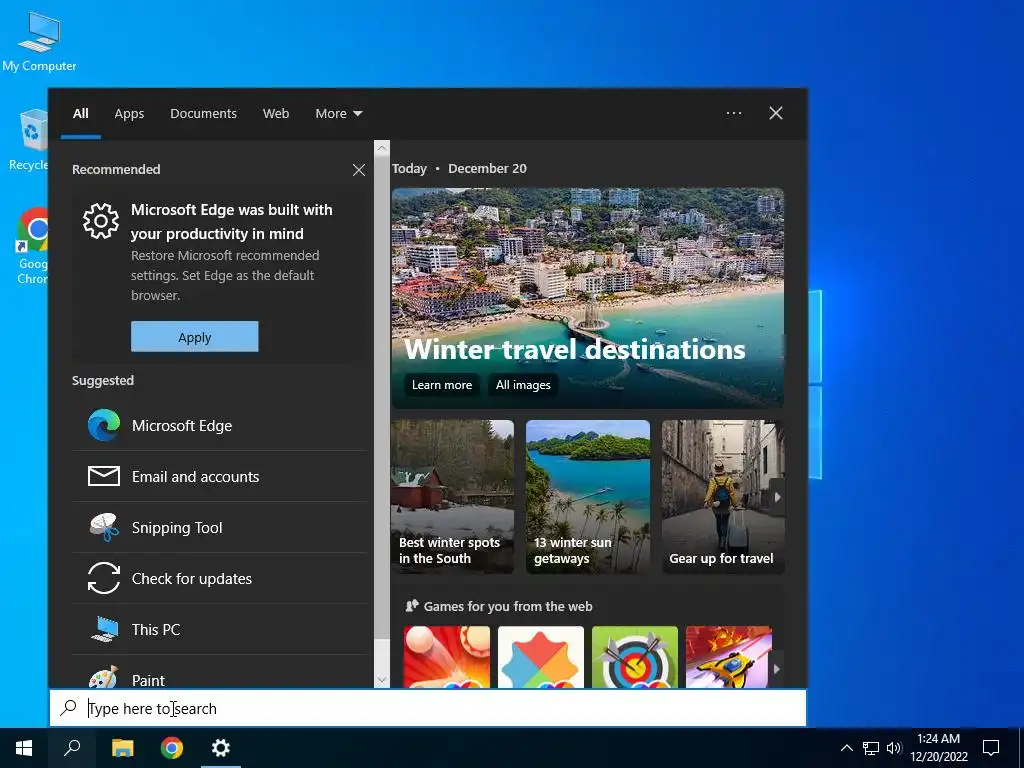The width and height of the screenshot is (1024, 768).
Task: Open Email and accounts settings
Action: point(219,477)
